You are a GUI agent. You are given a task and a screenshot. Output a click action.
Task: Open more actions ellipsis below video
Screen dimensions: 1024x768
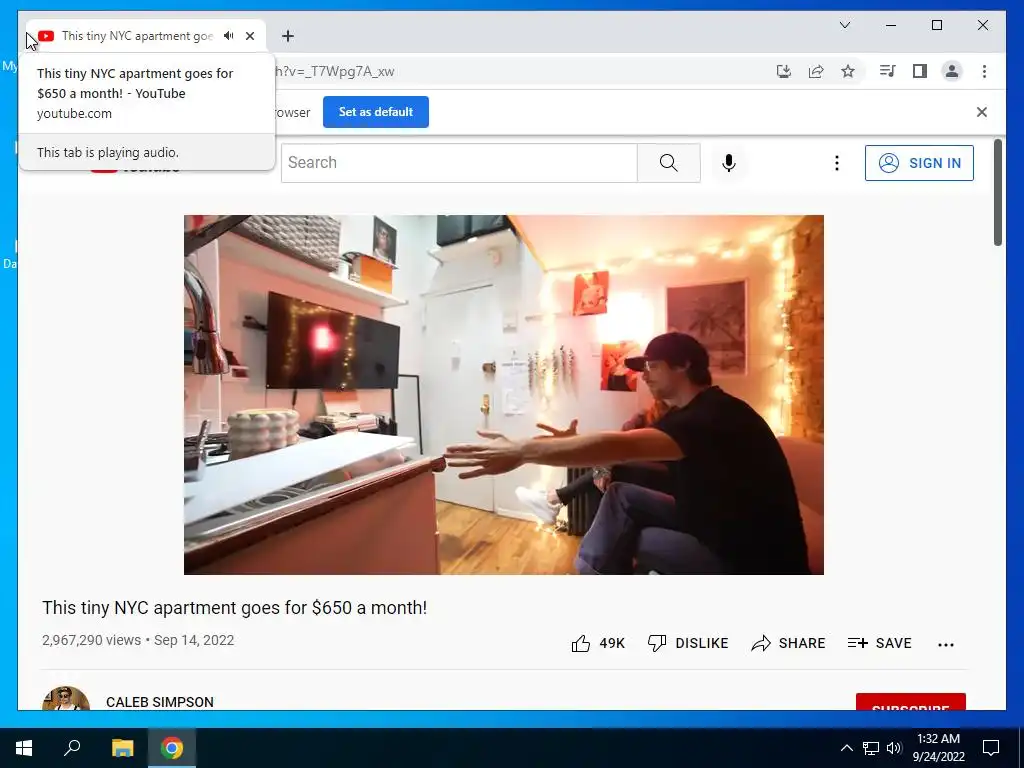pos(946,645)
